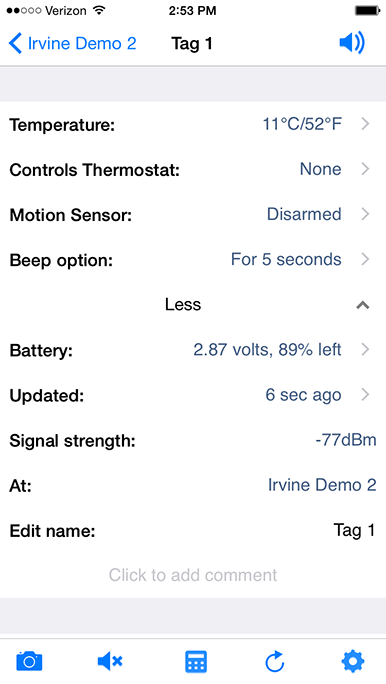Tap the Wi-Fi icon in status bar
This screenshot has width=386, height=684.
100,10
